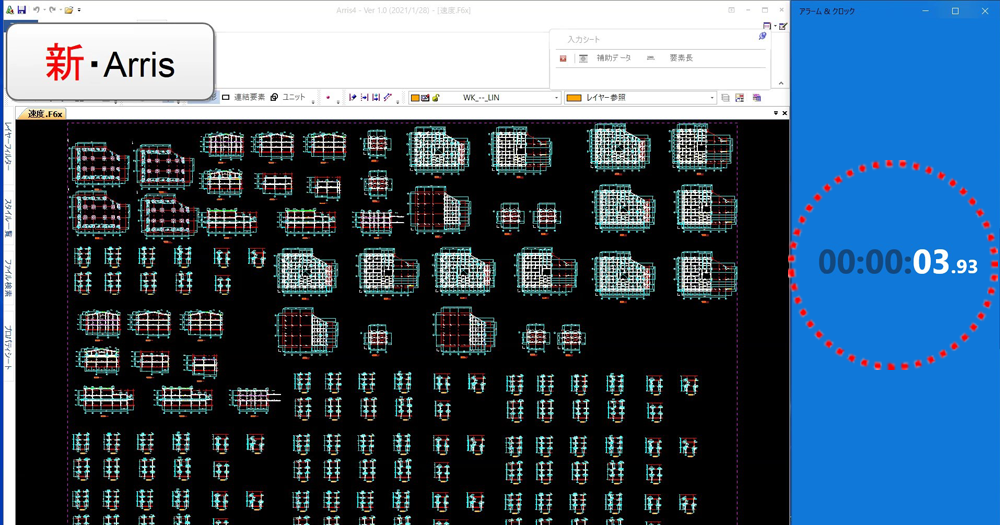Switch to the 速度.F6x document tab
1000x525 pixels.
tap(45, 114)
